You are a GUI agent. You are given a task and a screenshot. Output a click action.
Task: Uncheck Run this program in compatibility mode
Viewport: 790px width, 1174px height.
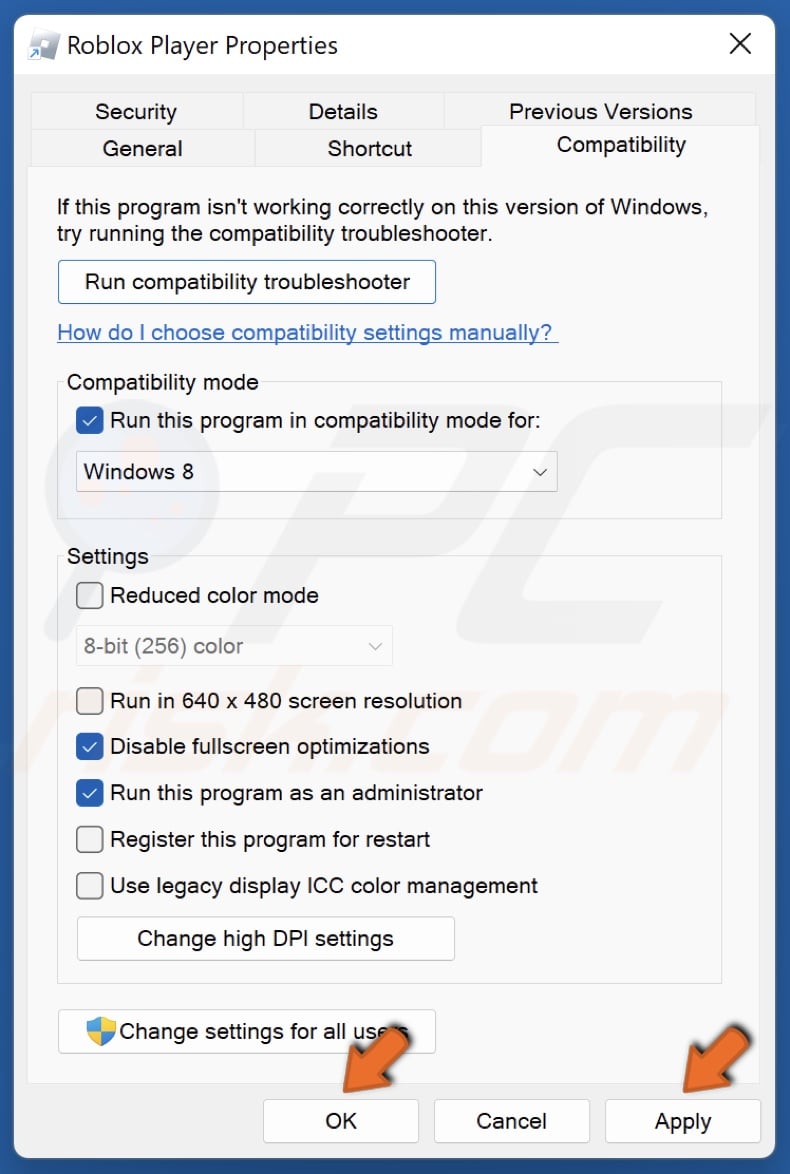pos(89,420)
